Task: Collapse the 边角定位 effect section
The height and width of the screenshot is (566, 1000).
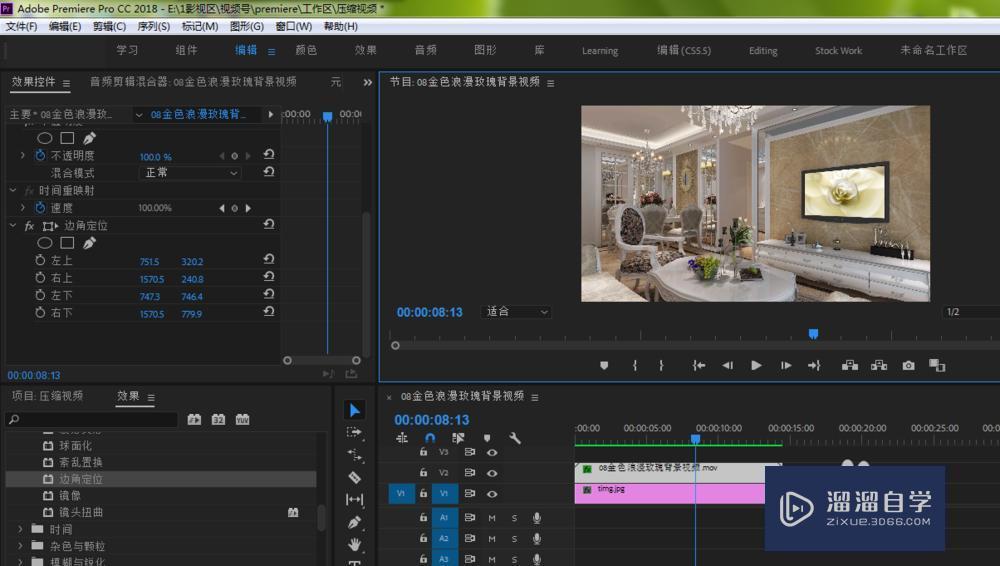Action: tap(13, 225)
